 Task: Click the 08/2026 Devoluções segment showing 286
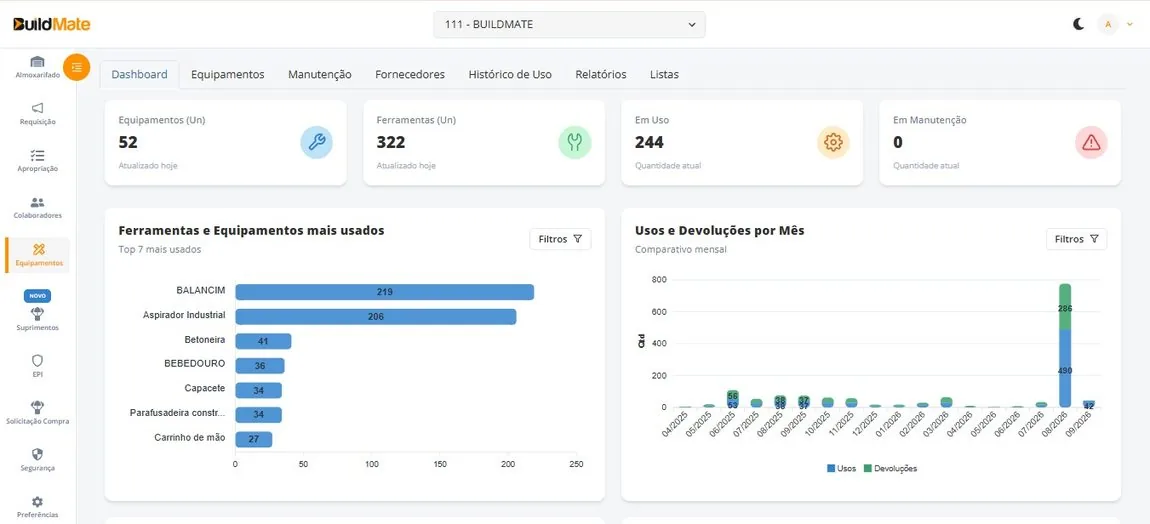pos(1065,307)
